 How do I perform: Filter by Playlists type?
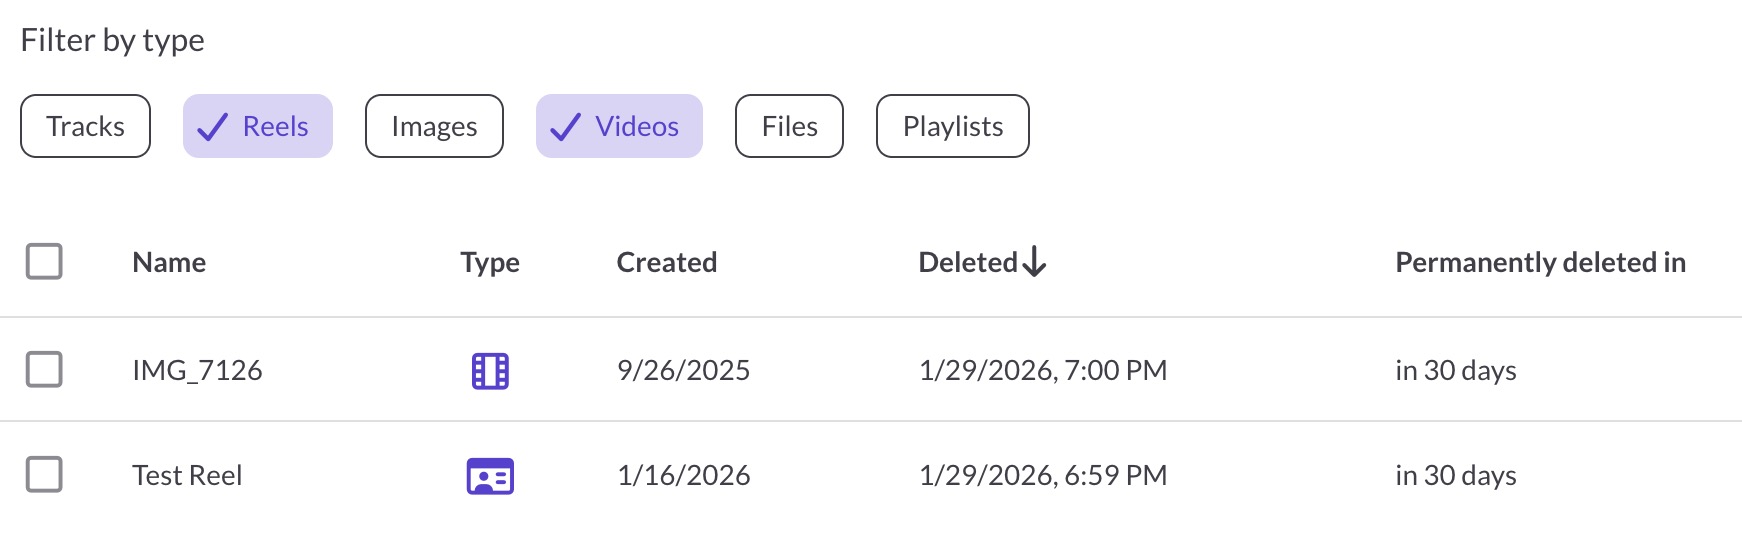(952, 126)
